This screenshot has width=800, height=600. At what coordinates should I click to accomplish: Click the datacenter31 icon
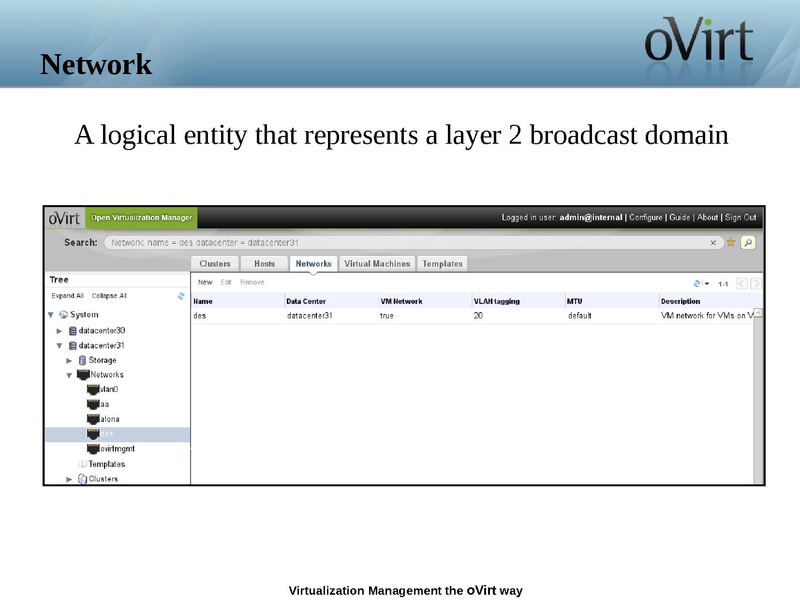click(72, 345)
